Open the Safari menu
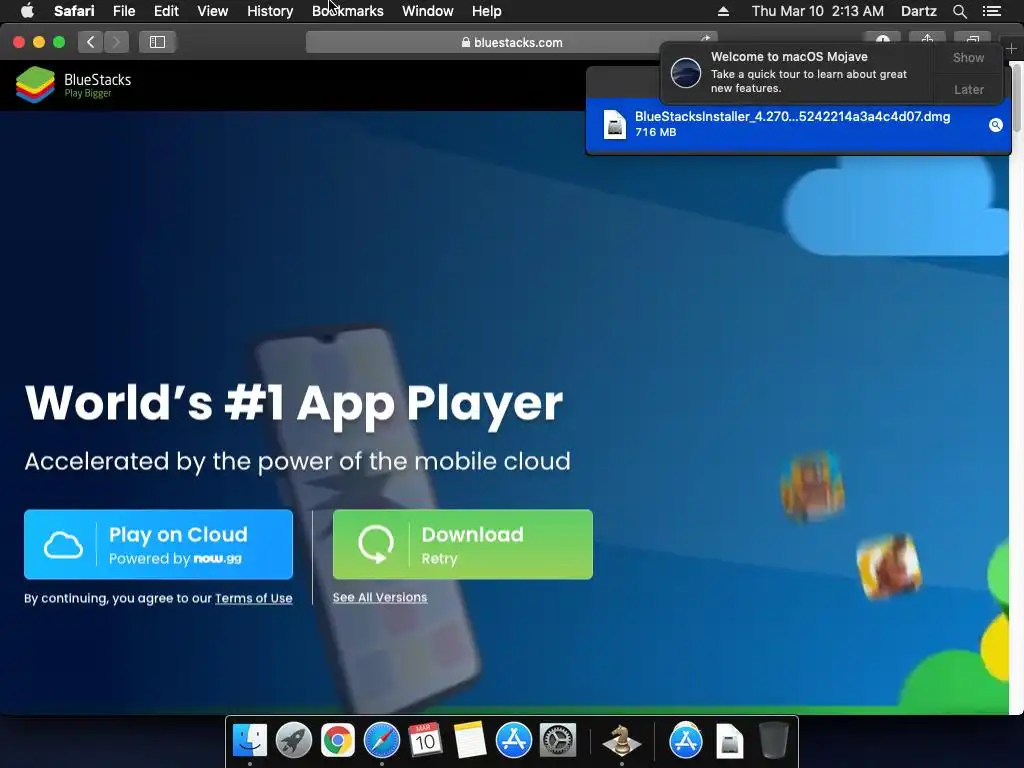The width and height of the screenshot is (1024, 768). tap(74, 11)
